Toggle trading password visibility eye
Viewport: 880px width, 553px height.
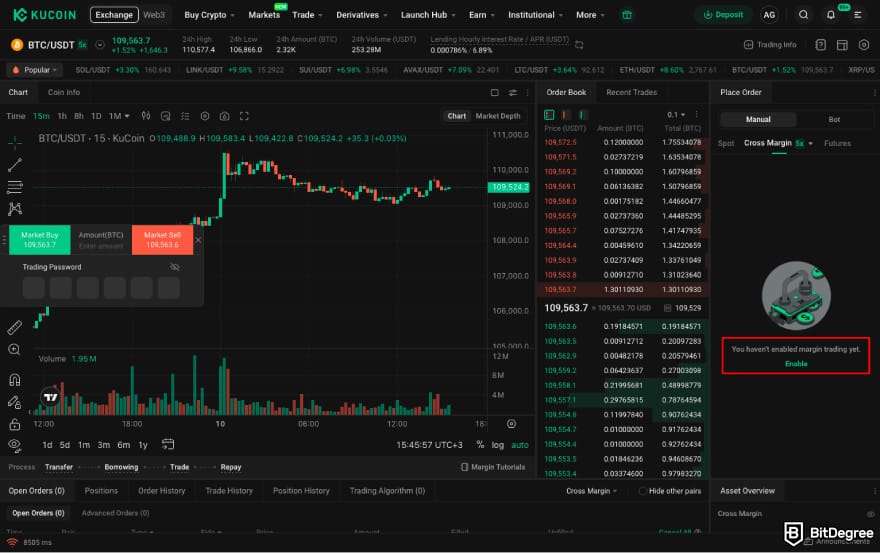175,267
